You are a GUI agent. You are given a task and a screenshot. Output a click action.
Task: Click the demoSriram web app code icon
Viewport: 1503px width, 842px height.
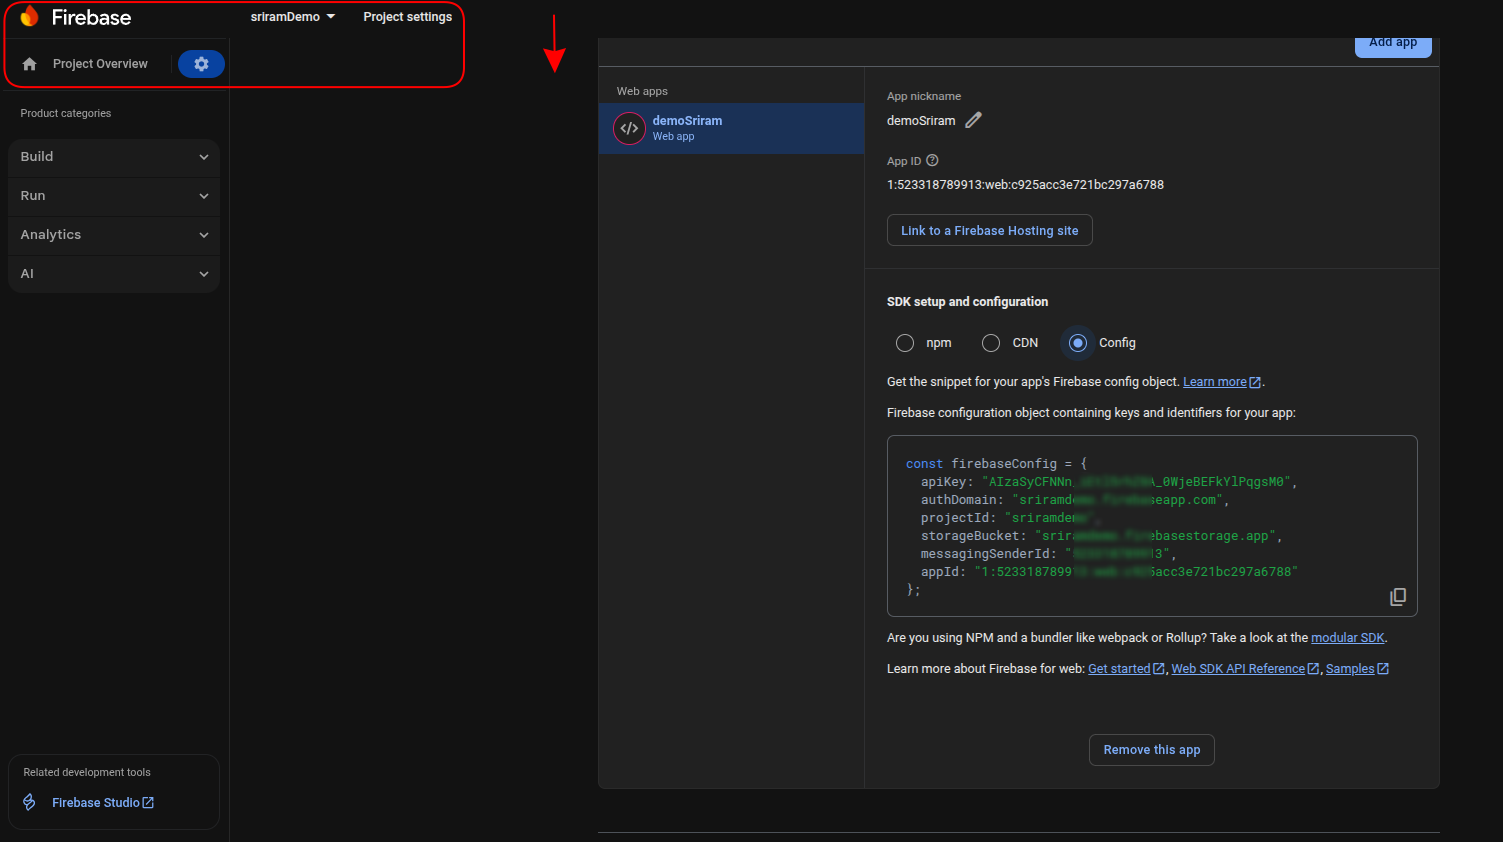coord(629,128)
